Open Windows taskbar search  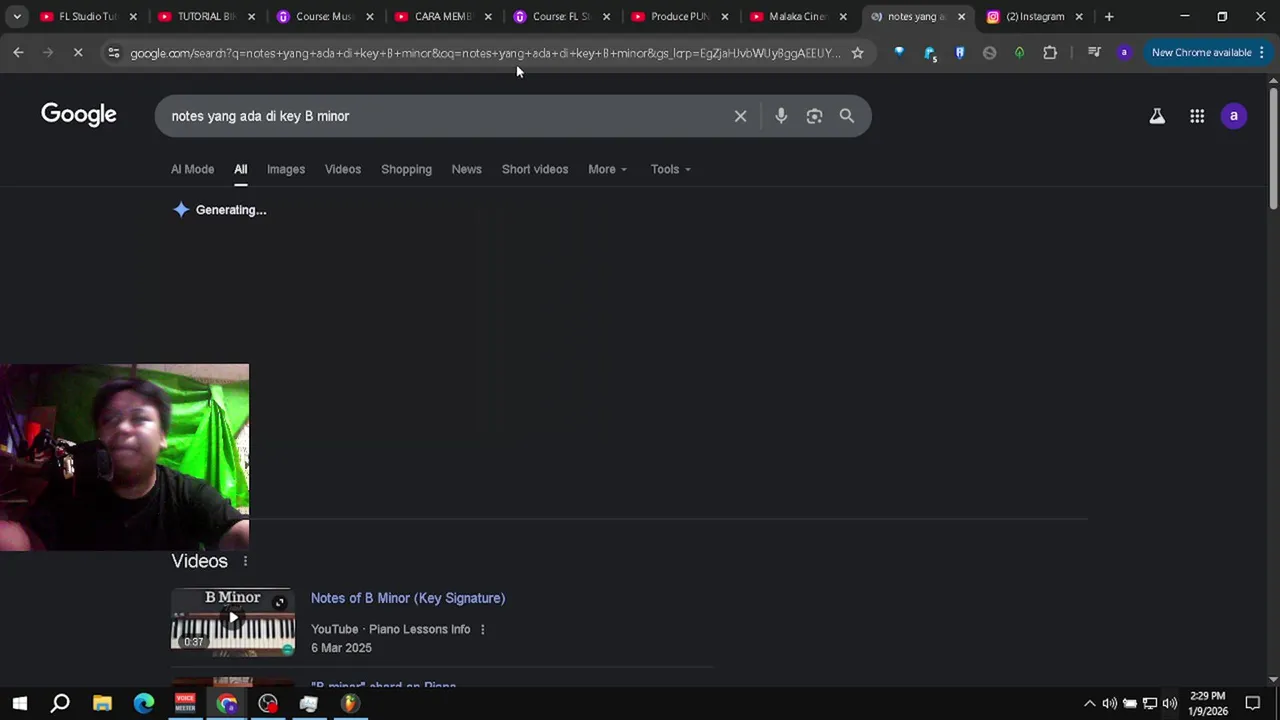point(60,703)
